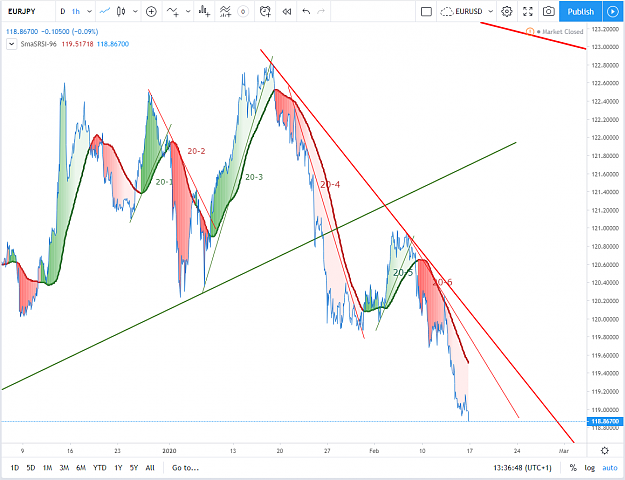
Task: Click the compare or add symbol icon
Action: (151, 12)
